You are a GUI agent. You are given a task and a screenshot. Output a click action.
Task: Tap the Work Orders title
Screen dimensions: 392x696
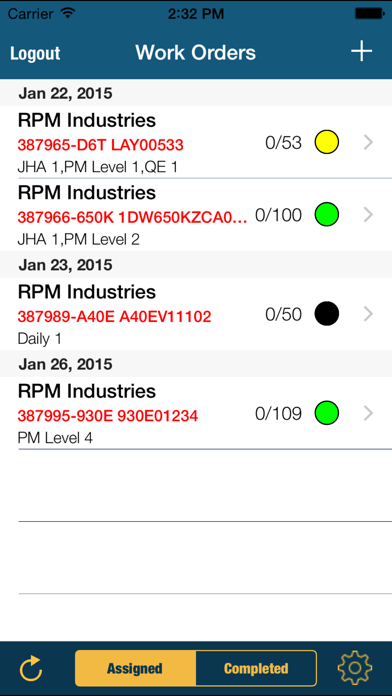tap(196, 52)
